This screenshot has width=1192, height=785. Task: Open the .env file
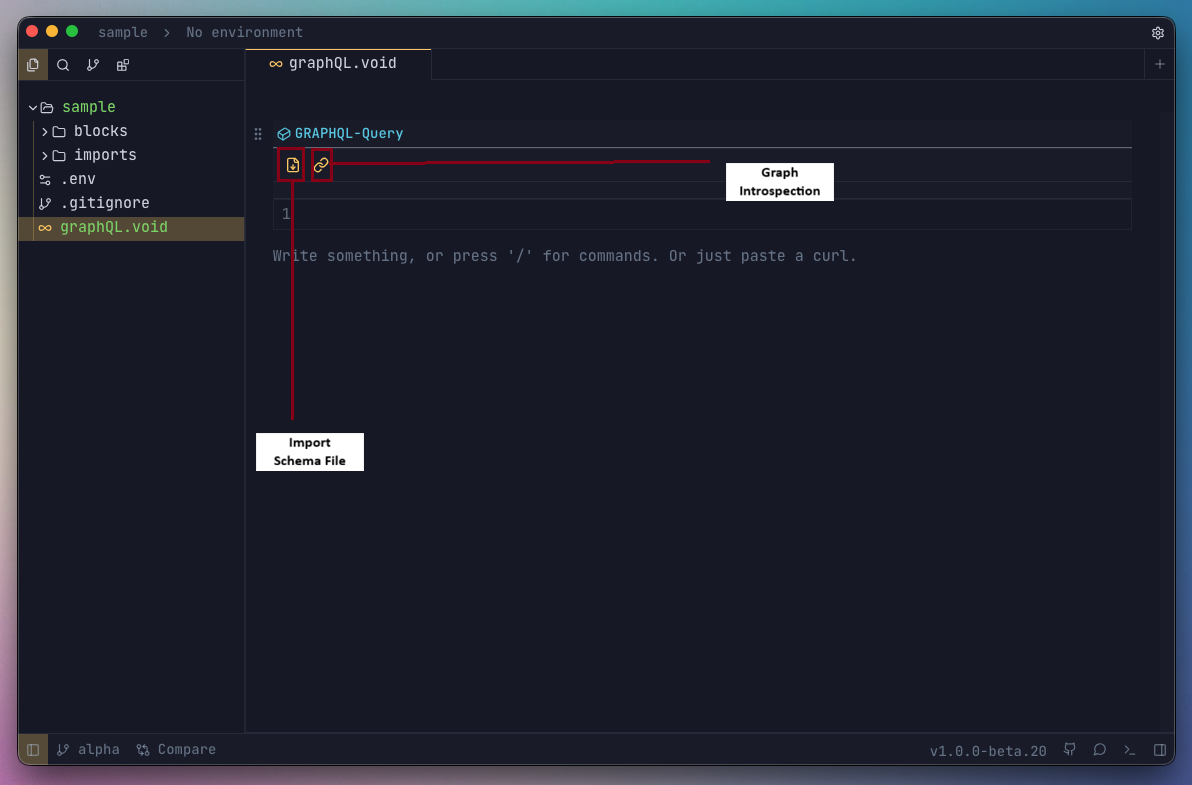pos(78,179)
